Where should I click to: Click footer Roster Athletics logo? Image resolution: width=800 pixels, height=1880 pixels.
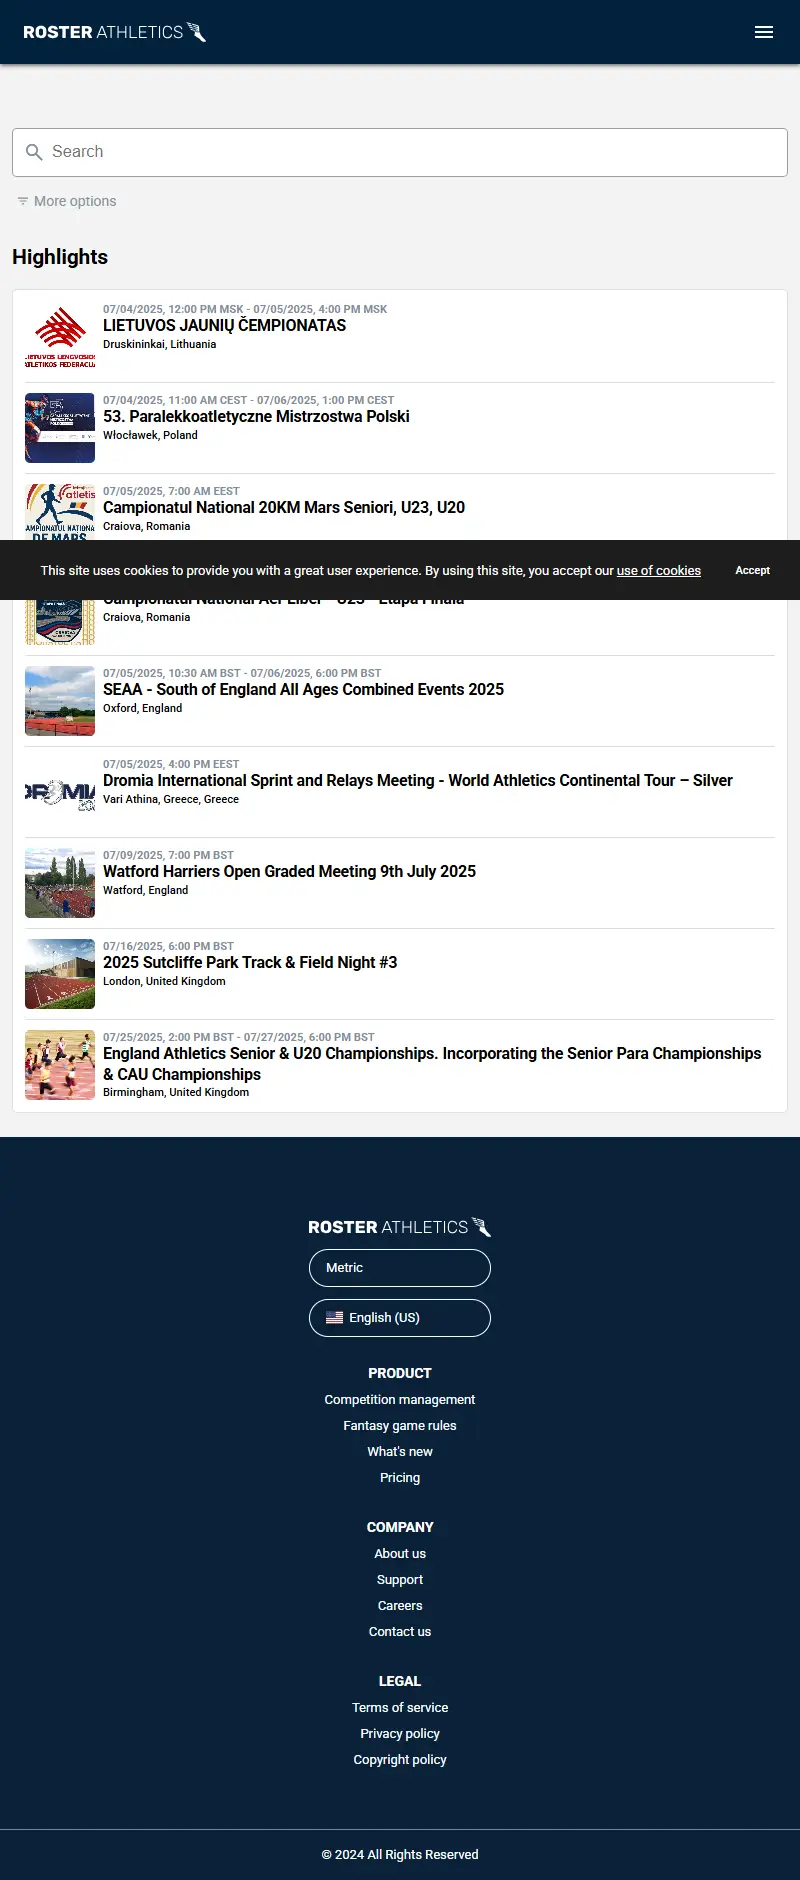[400, 1227]
